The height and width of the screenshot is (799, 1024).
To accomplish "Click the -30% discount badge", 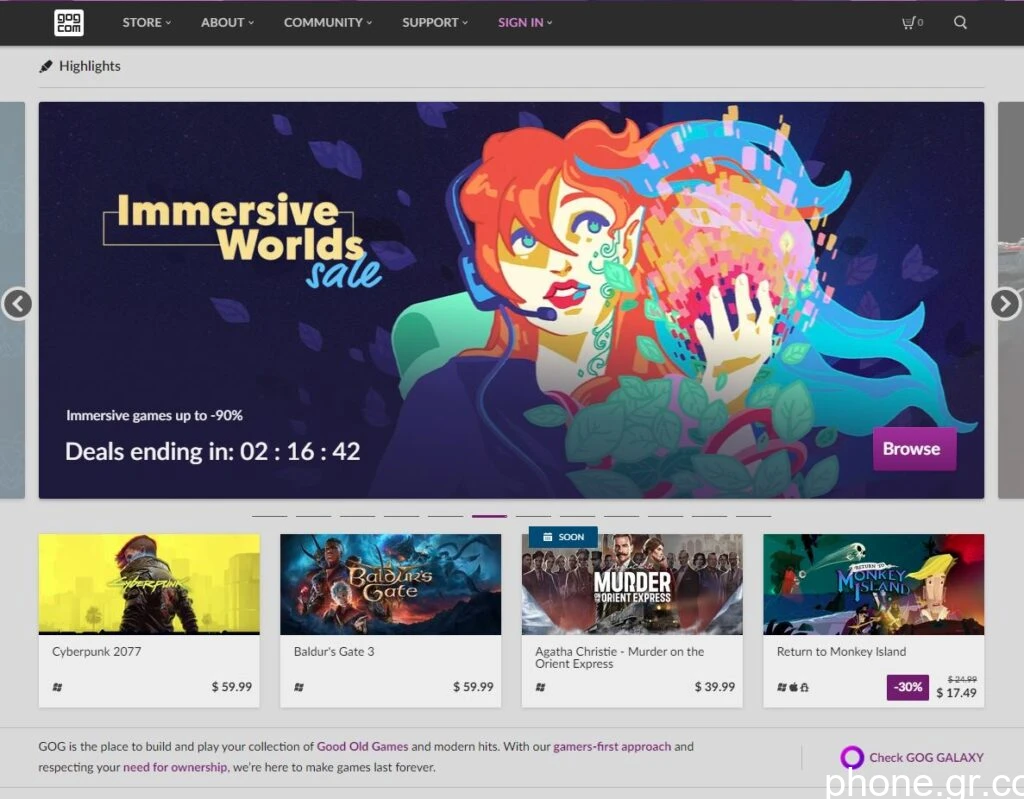I will tap(908, 687).
